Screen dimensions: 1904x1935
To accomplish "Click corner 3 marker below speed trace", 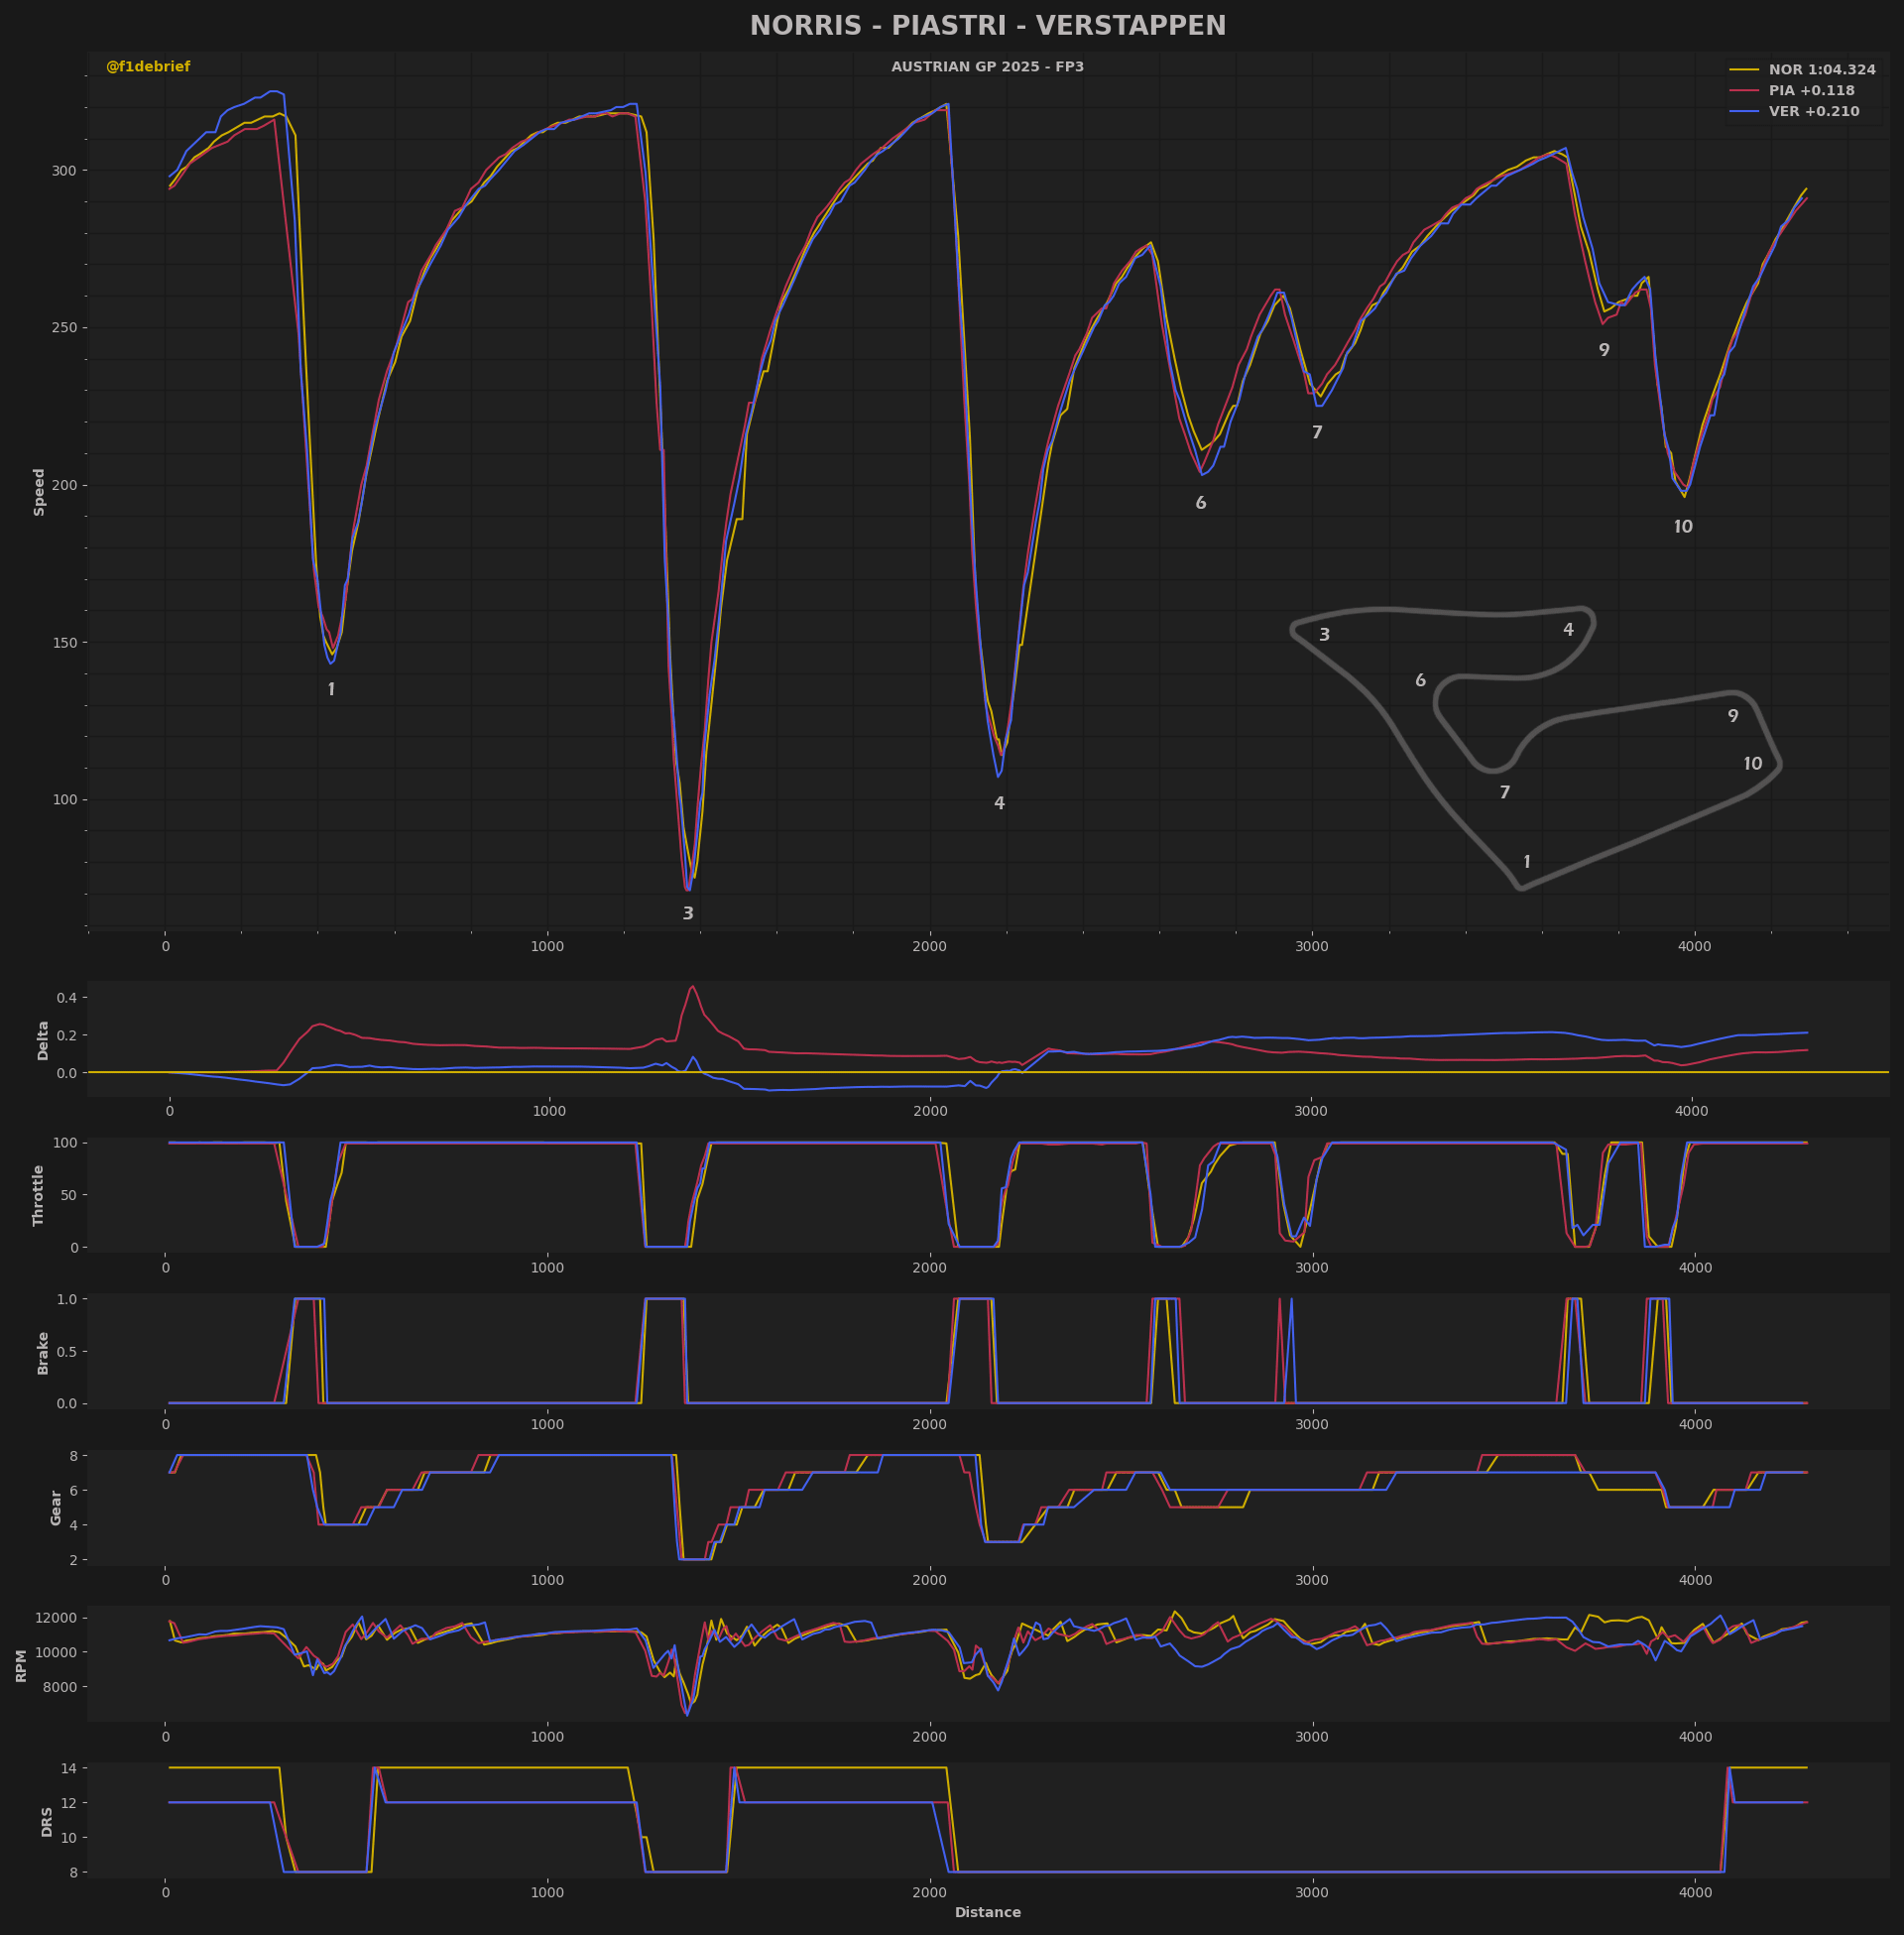I will pyautogui.click(x=688, y=913).
